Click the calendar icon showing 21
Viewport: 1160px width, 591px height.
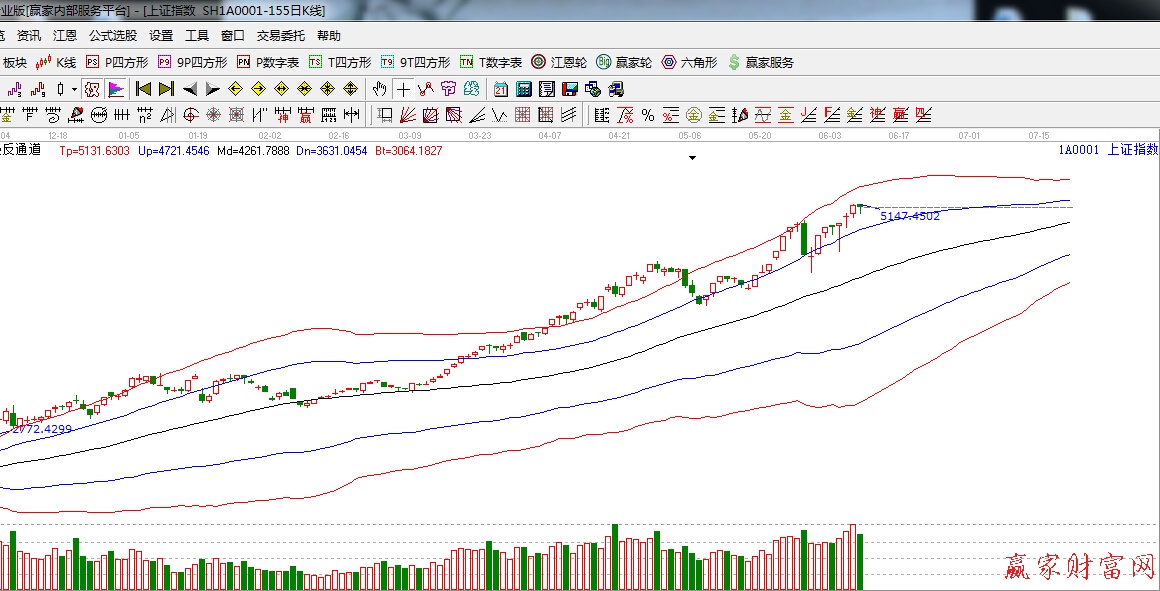500,89
